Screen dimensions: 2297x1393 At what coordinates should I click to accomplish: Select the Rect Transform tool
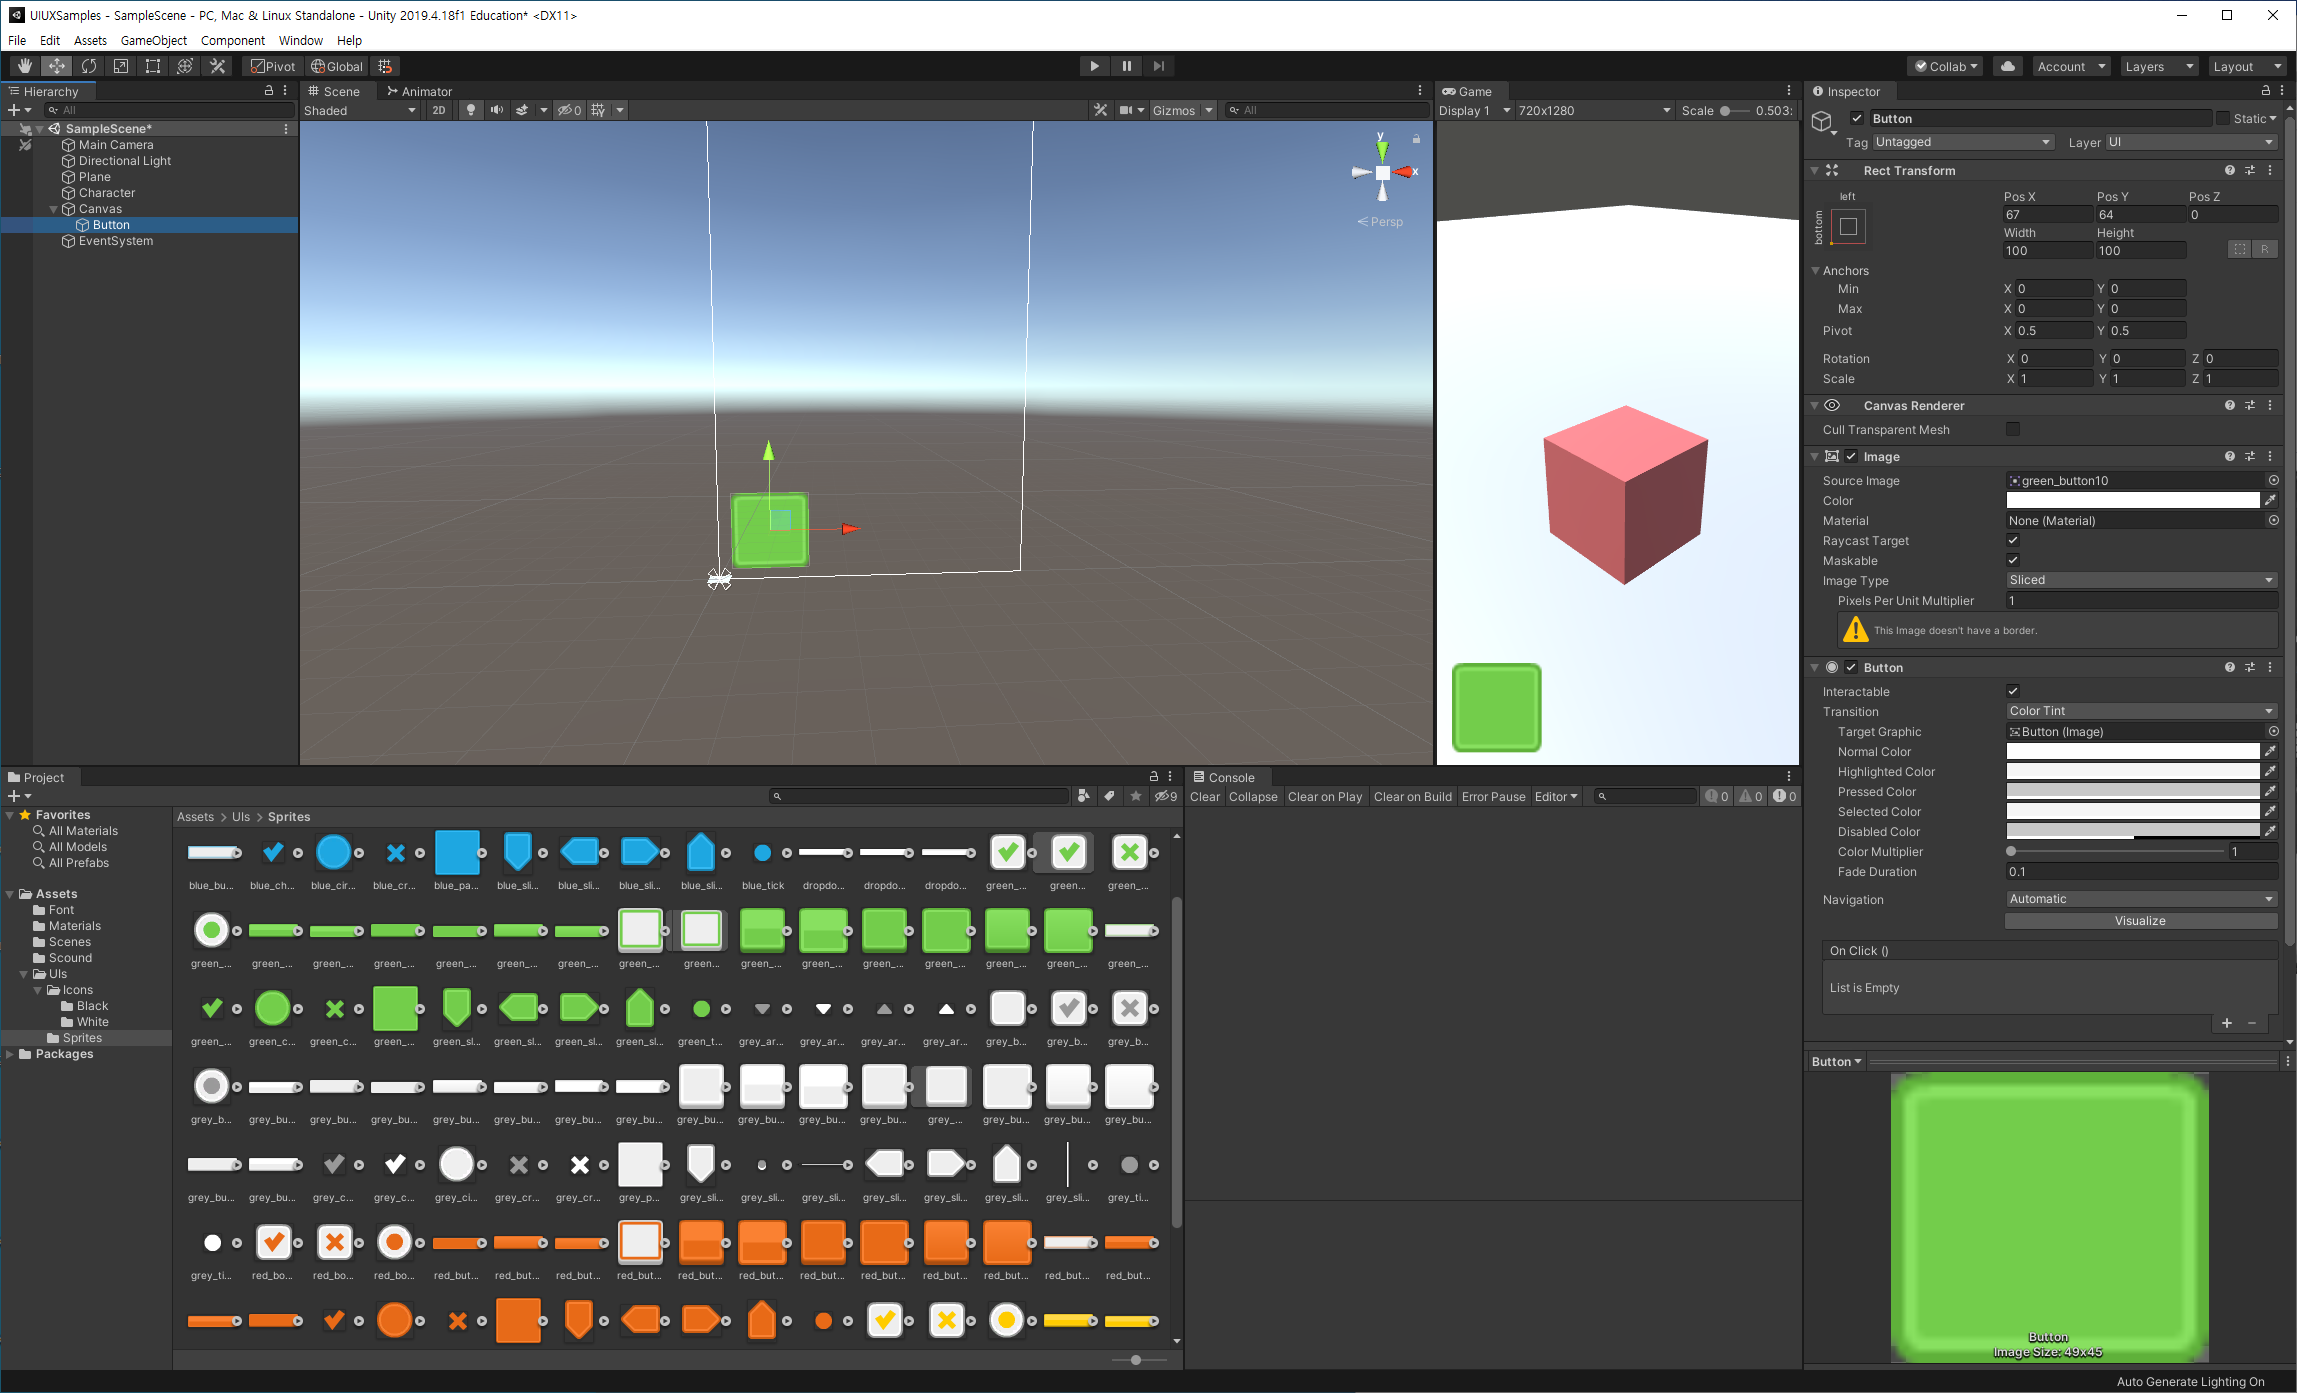pos(153,66)
